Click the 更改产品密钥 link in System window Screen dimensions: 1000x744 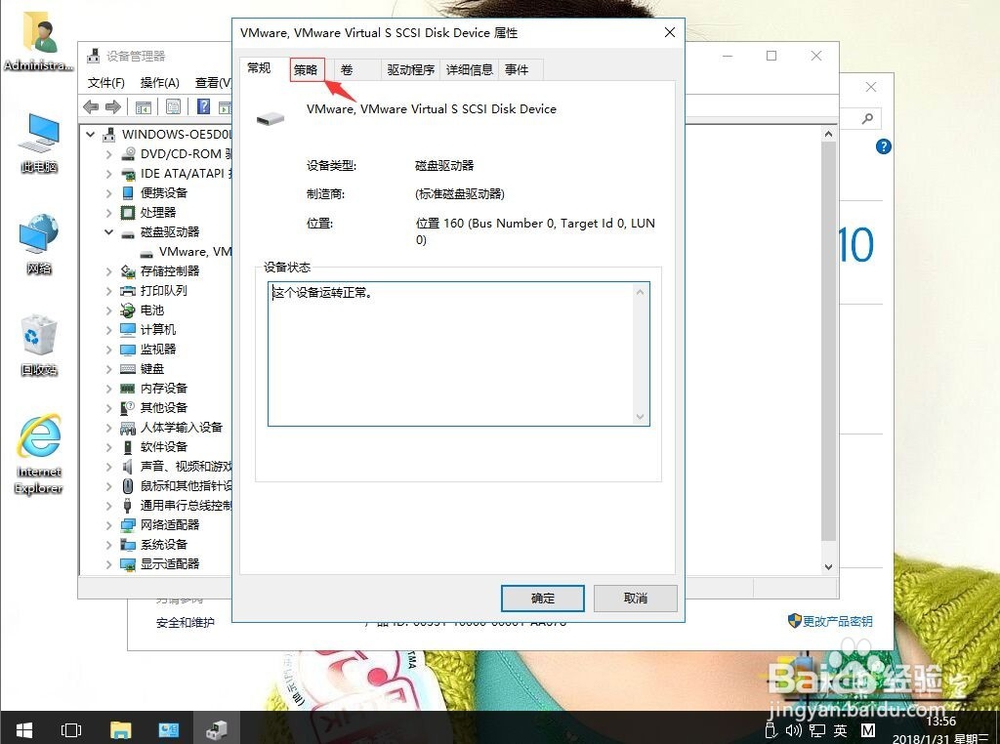(x=837, y=622)
